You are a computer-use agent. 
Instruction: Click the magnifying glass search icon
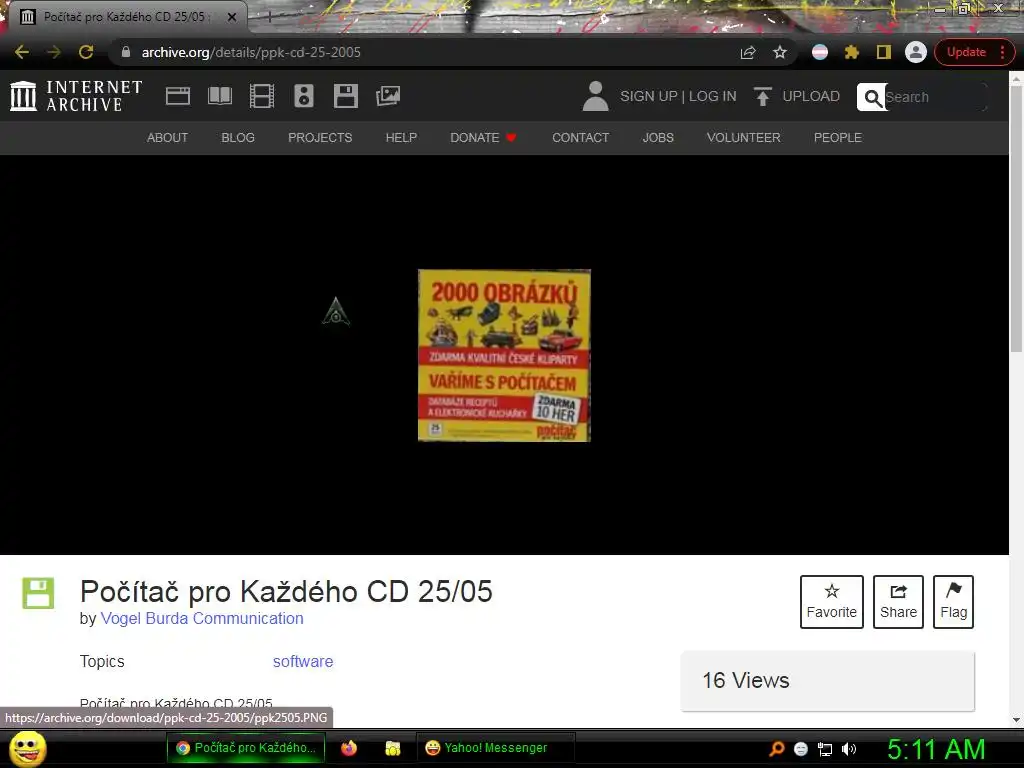tap(872, 97)
